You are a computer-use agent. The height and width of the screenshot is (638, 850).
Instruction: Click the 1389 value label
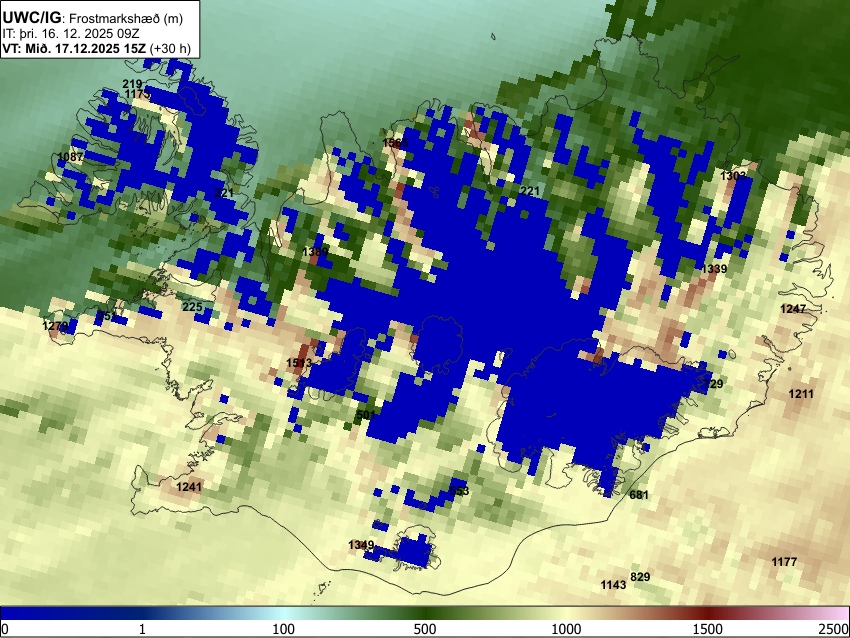click(315, 252)
